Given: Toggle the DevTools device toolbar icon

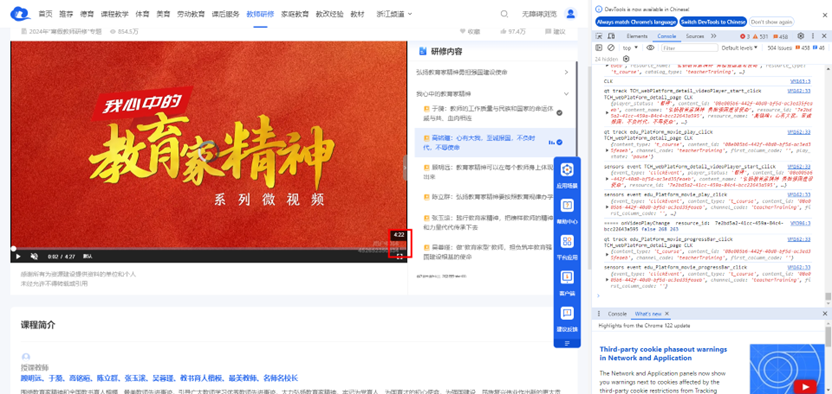Looking at the screenshot, I should (611, 36).
